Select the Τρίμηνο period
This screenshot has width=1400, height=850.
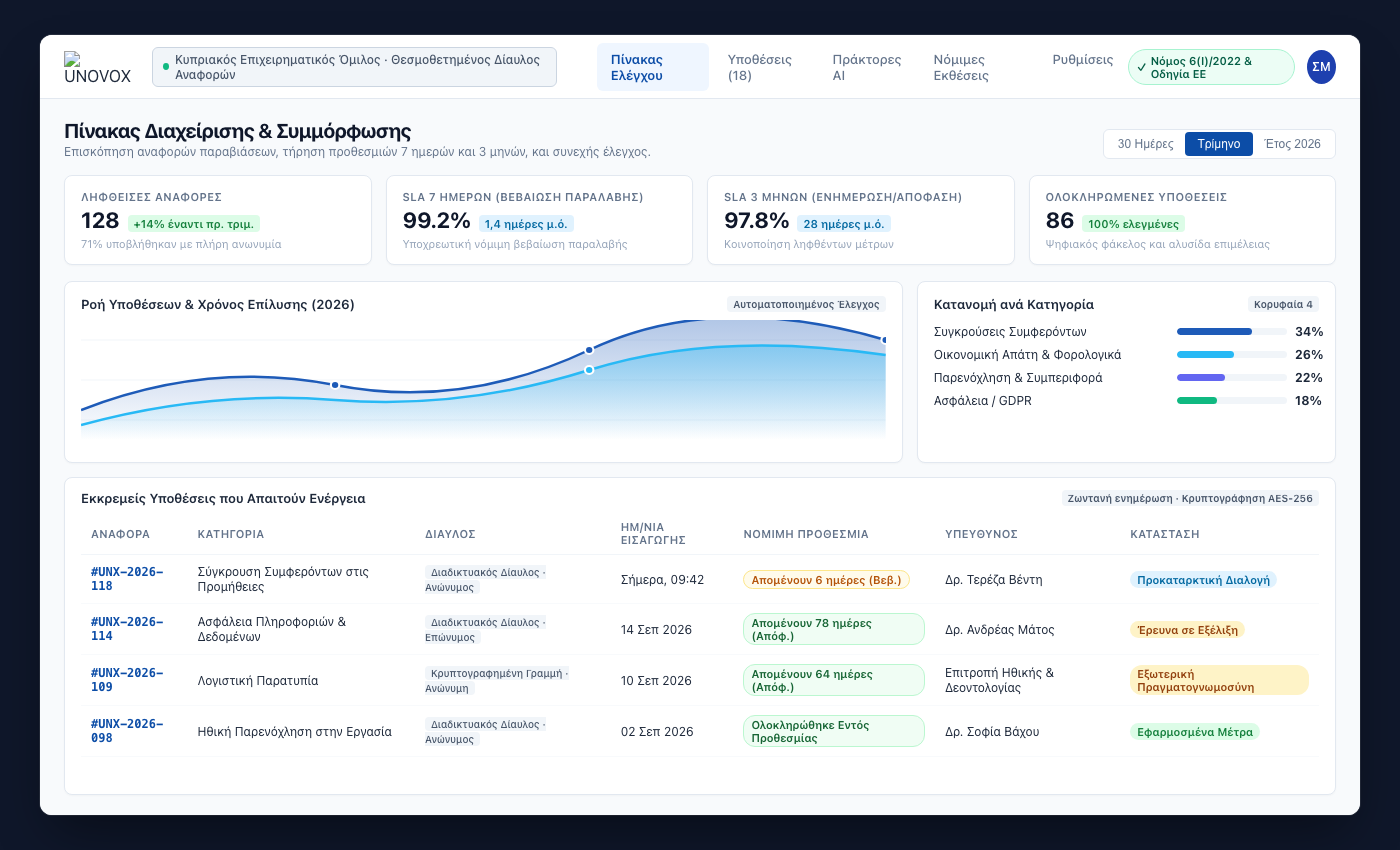[1219, 144]
